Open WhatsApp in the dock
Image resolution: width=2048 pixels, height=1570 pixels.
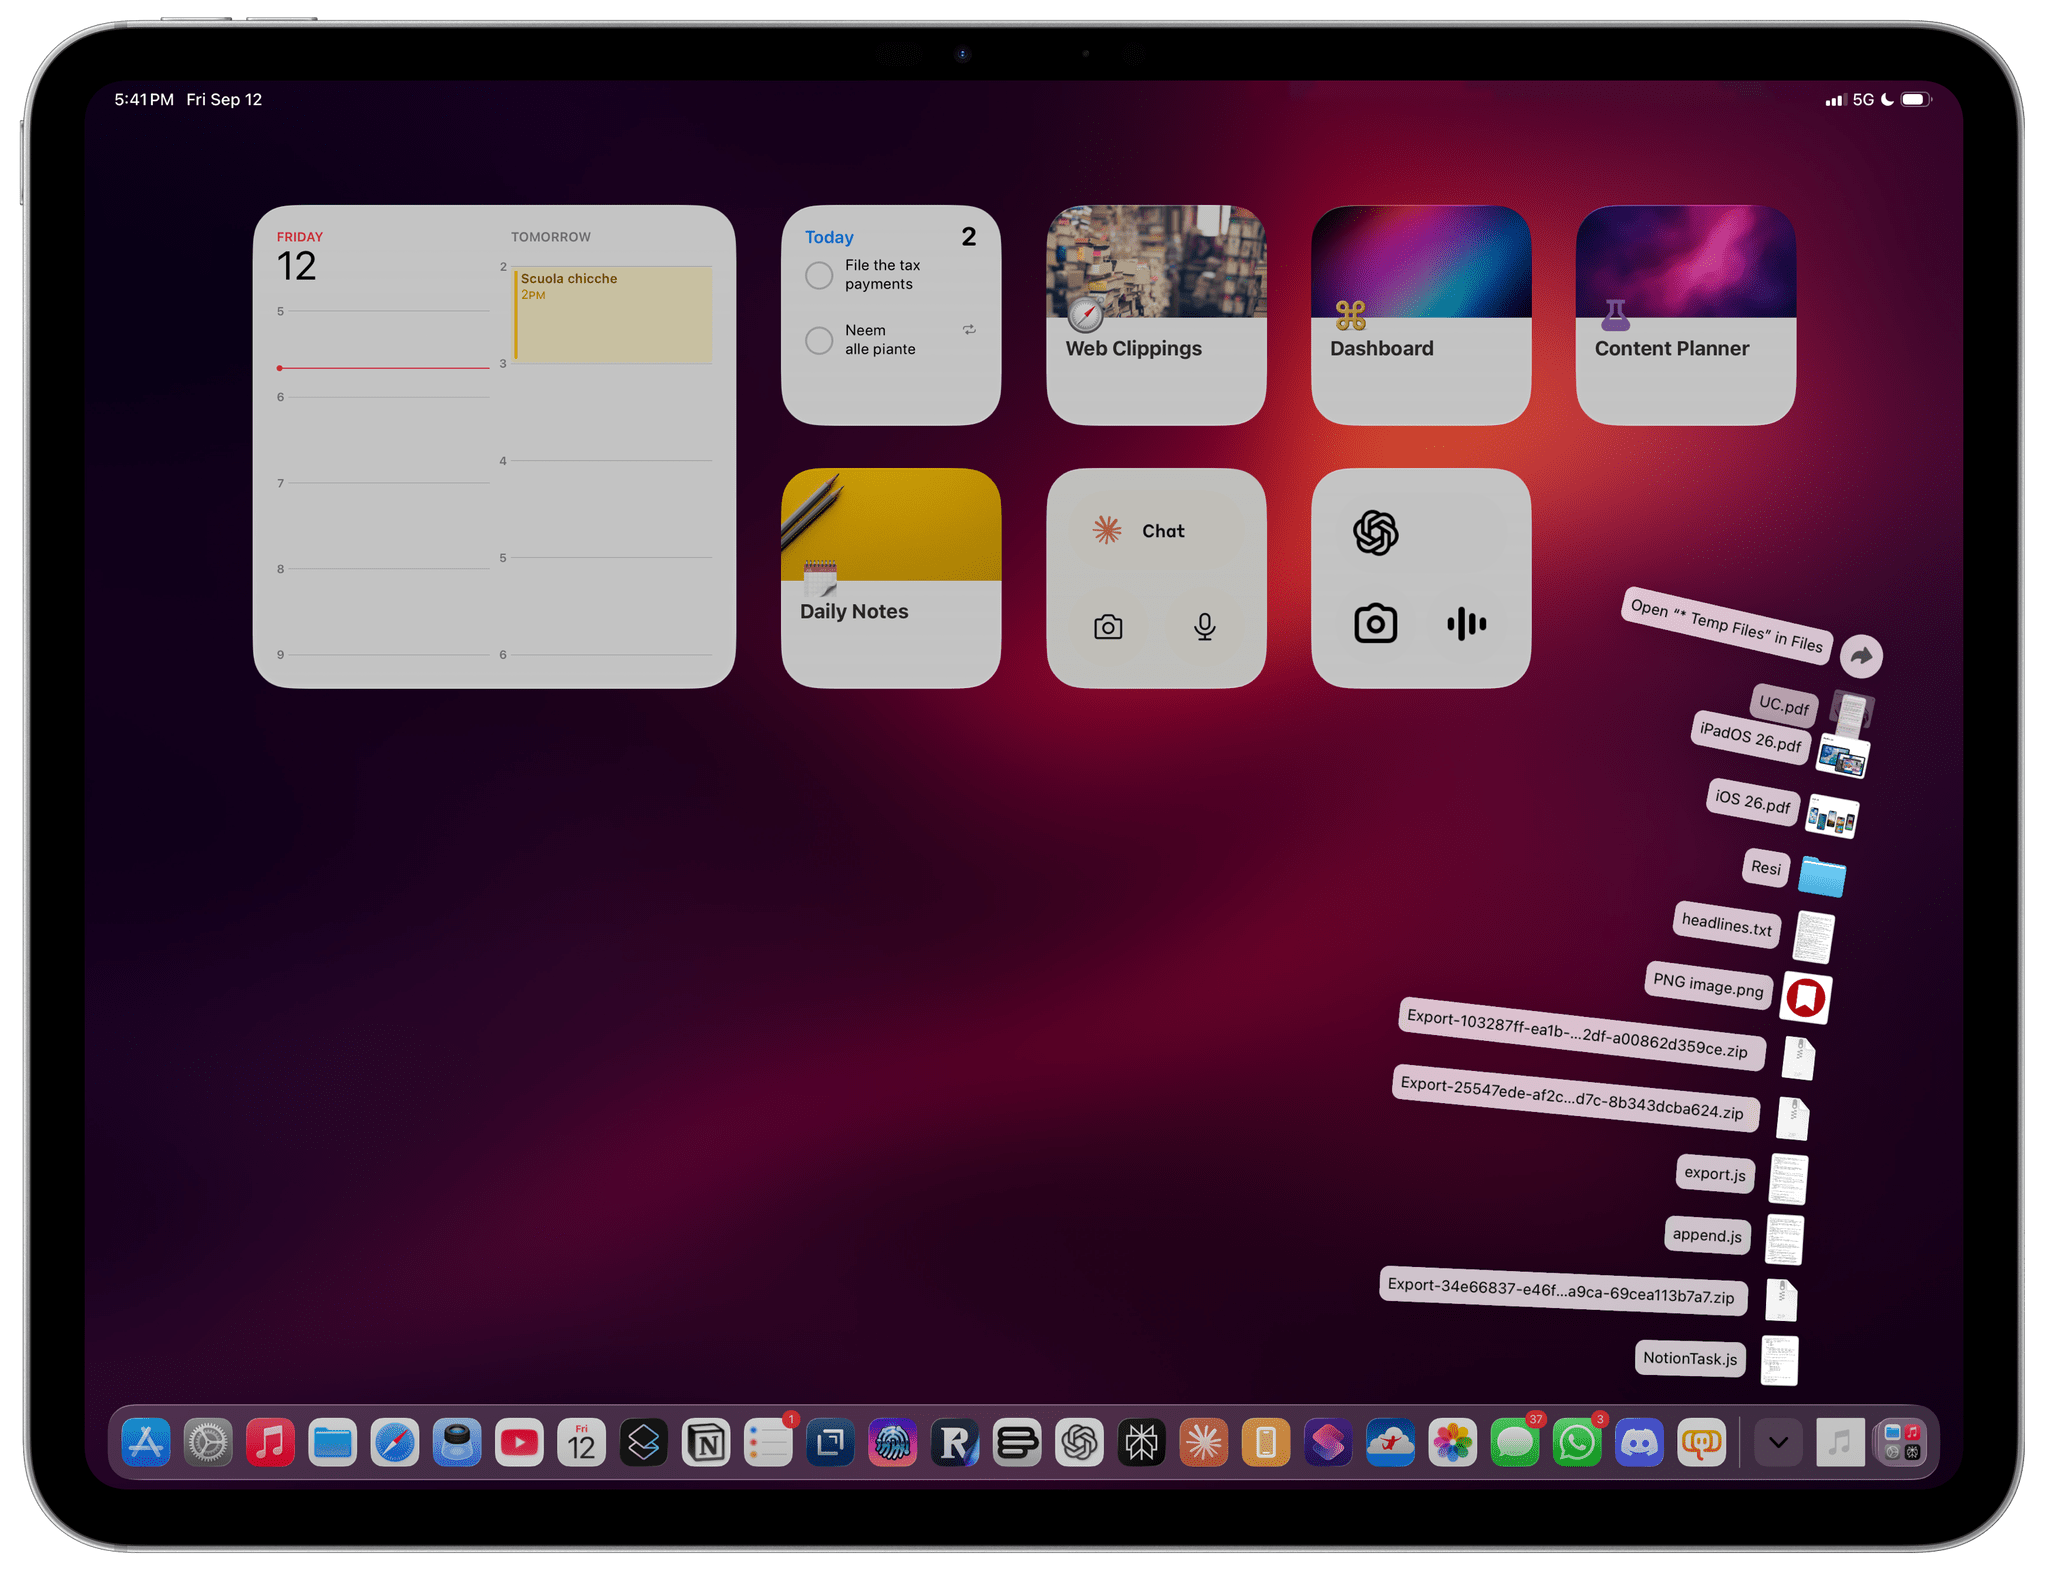pos(1577,1443)
